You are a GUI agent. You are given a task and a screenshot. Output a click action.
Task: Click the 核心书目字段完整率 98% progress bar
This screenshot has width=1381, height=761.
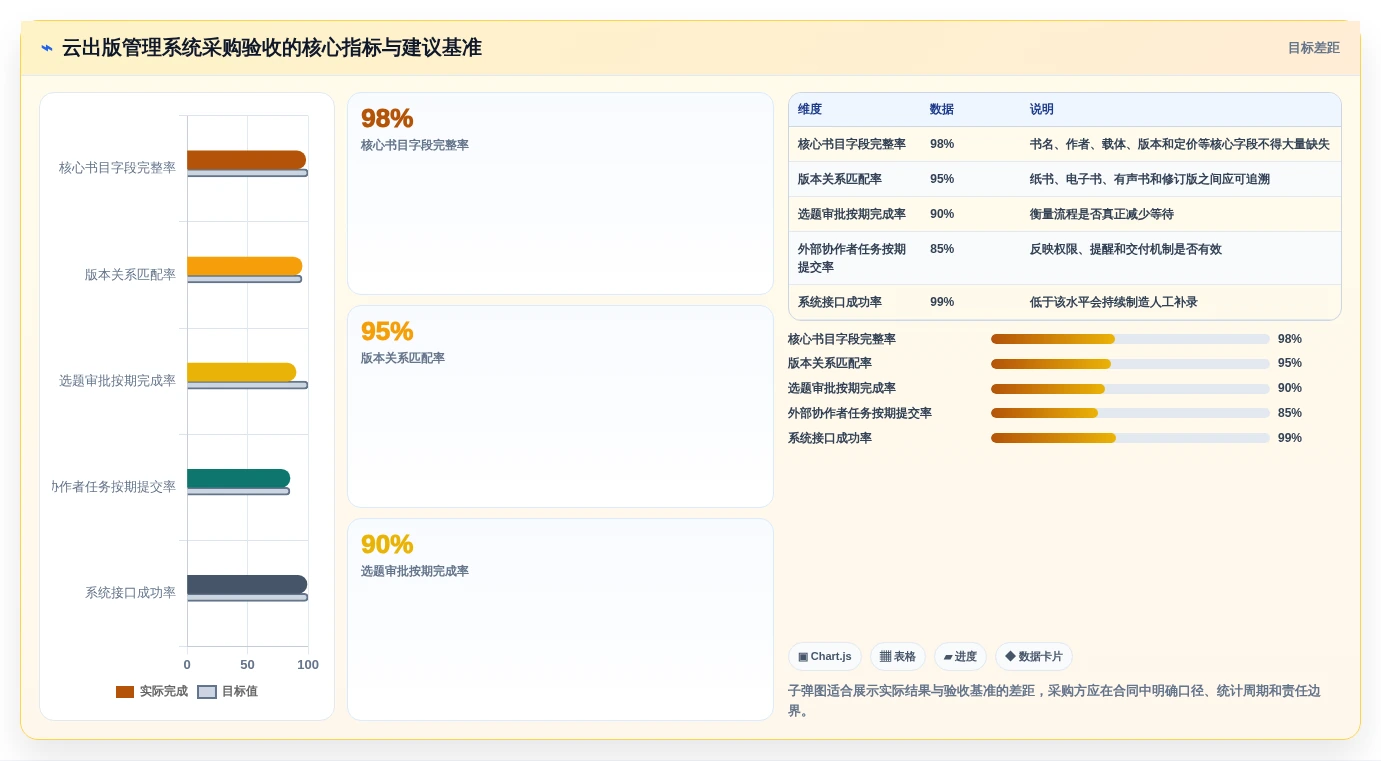coord(1130,339)
